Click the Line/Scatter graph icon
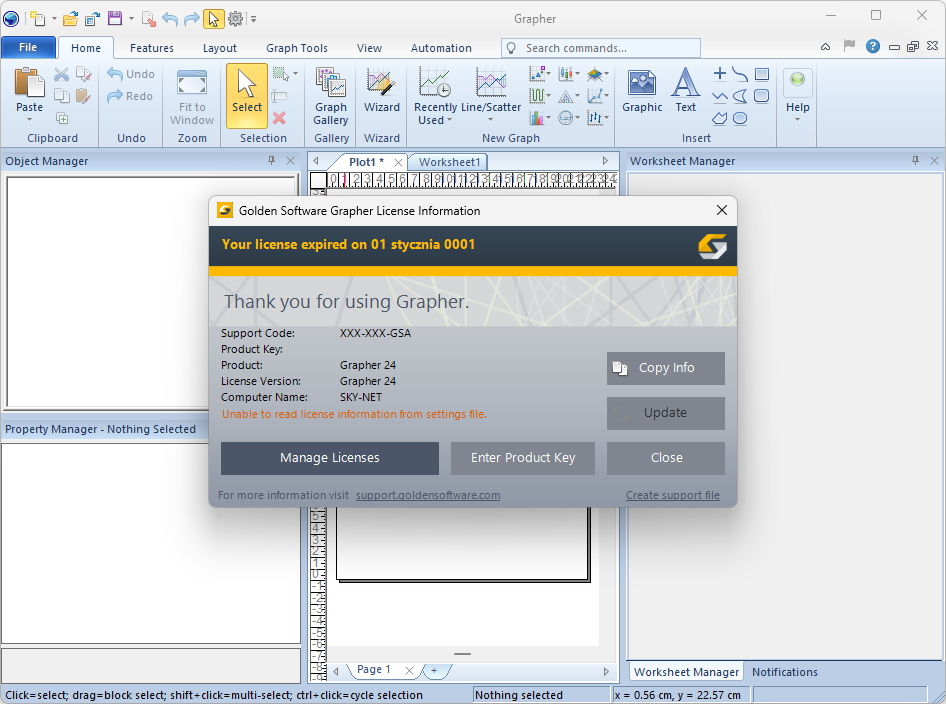 tap(490, 82)
